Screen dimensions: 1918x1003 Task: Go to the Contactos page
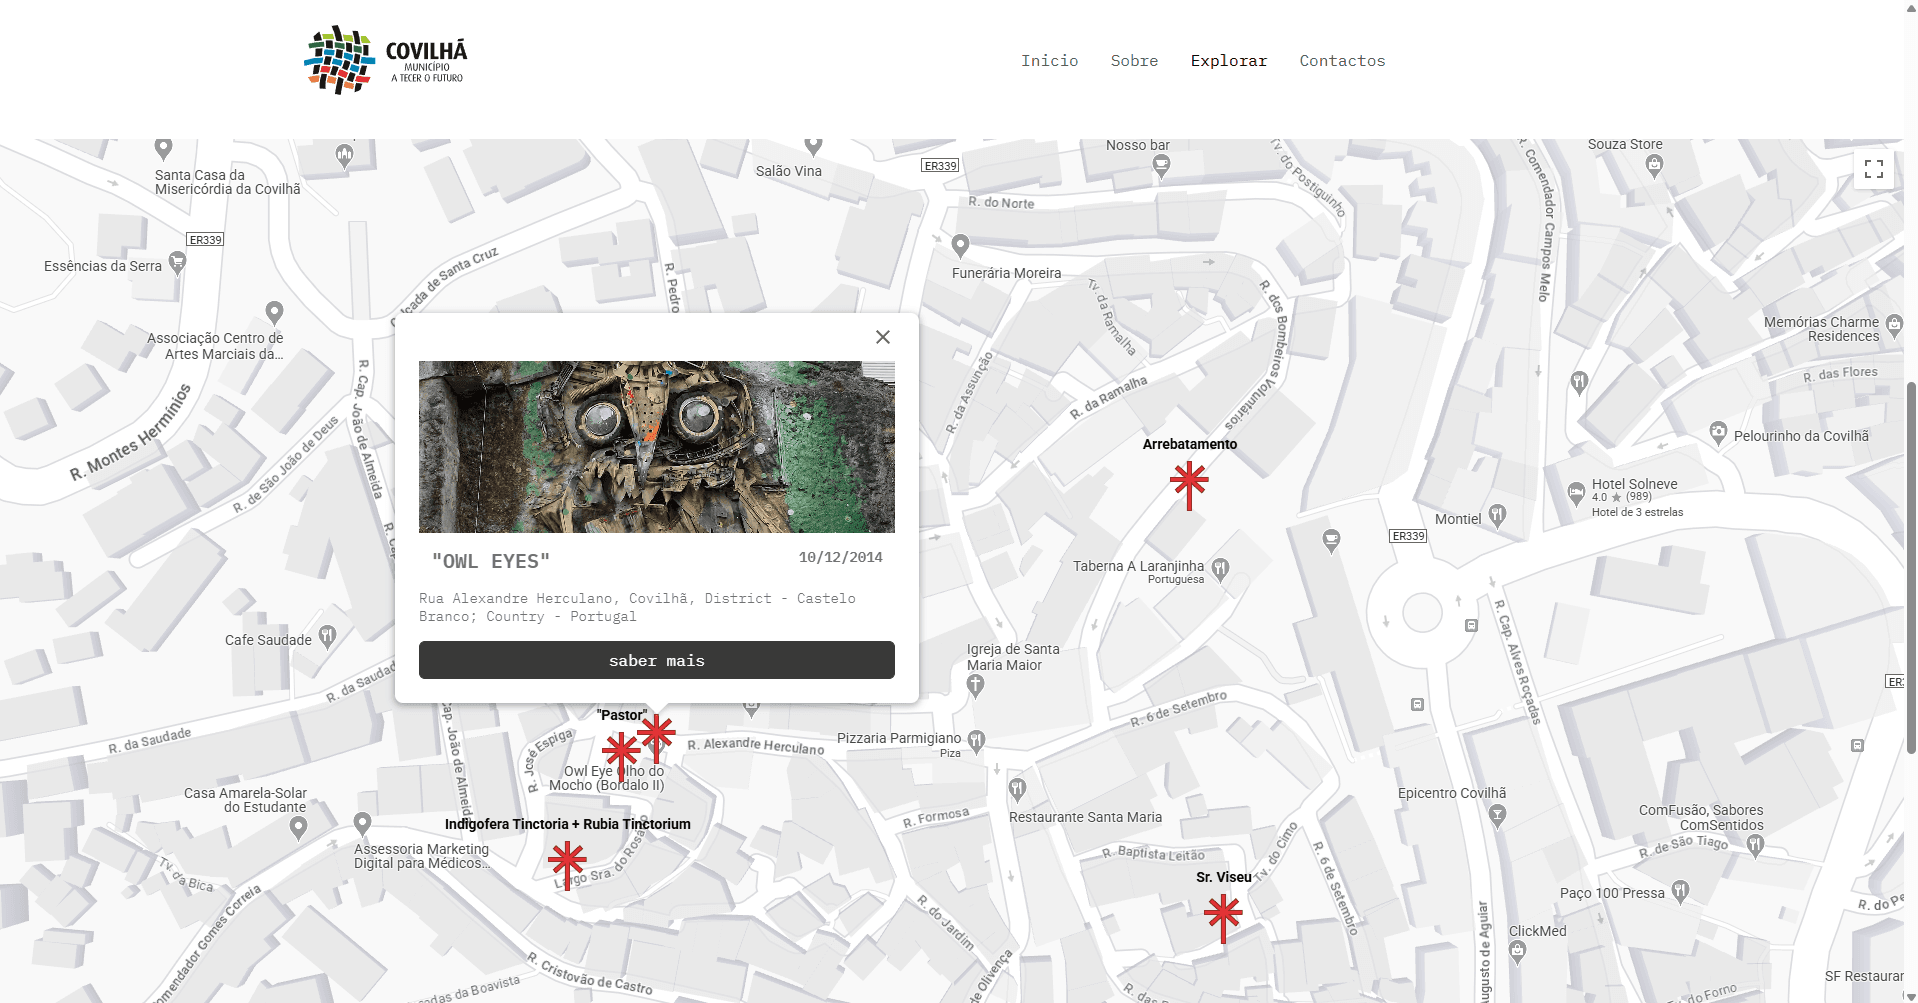click(x=1342, y=61)
